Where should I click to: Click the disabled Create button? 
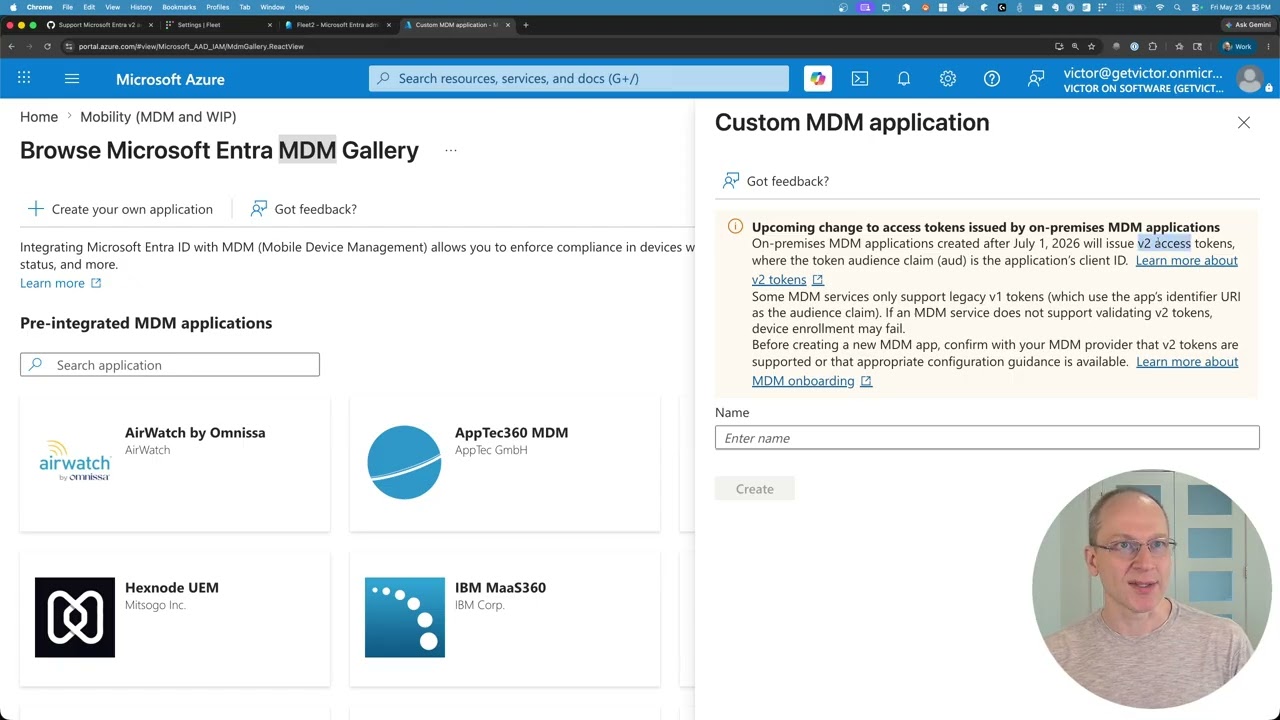click(x=755, y=488)
